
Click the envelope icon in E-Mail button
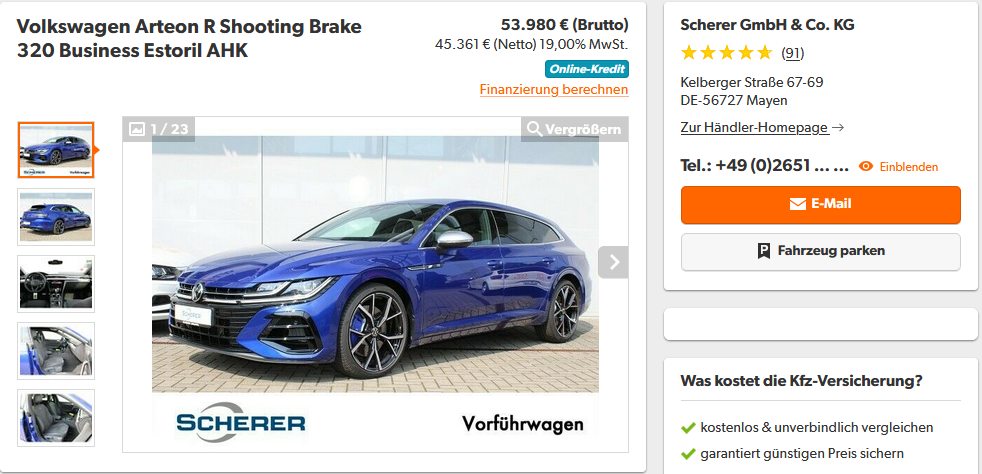click(x=797, y=204)
